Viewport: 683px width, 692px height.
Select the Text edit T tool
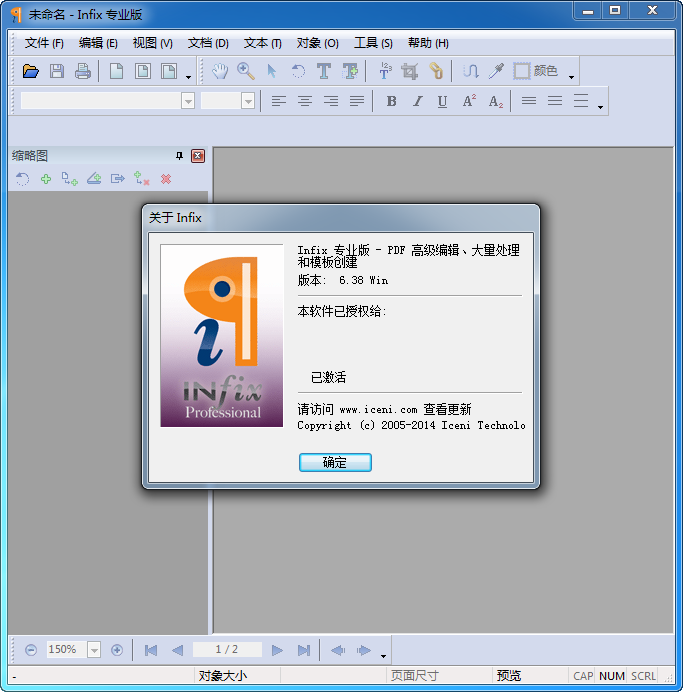[324, 71]
